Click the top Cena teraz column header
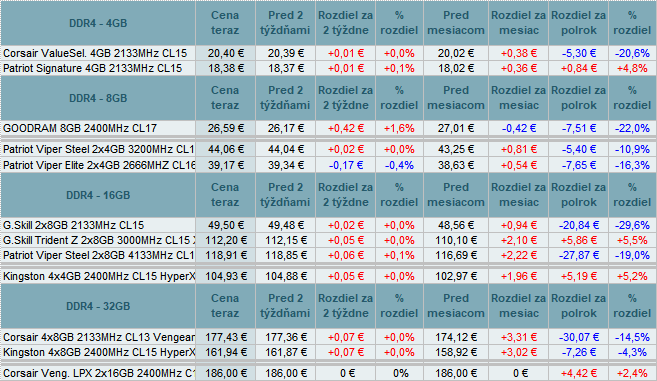This screenshot has height=381, width=657. (x=225, y=23)
